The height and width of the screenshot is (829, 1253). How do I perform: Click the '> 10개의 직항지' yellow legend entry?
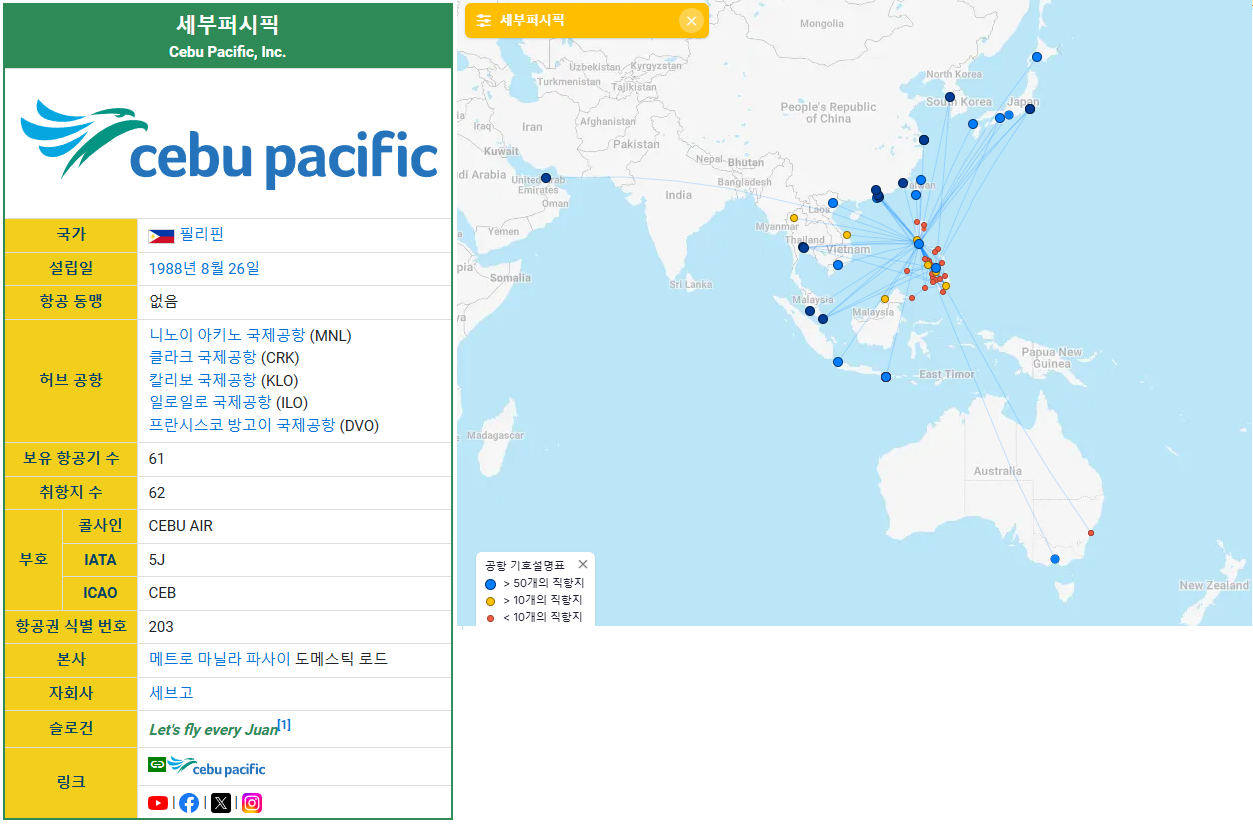(534, 600)
